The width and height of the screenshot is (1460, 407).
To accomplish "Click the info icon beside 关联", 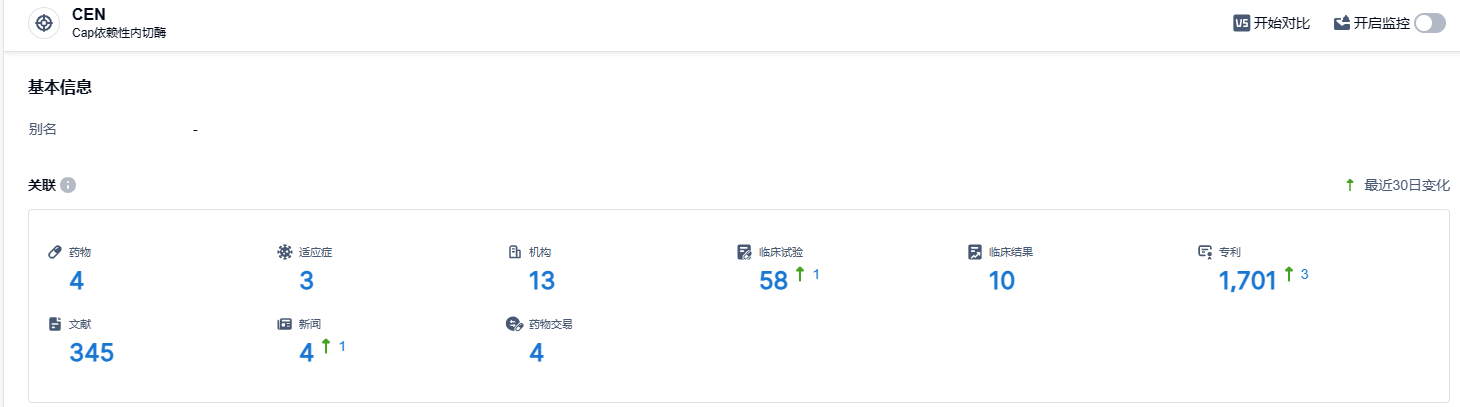I will [68, 185].
